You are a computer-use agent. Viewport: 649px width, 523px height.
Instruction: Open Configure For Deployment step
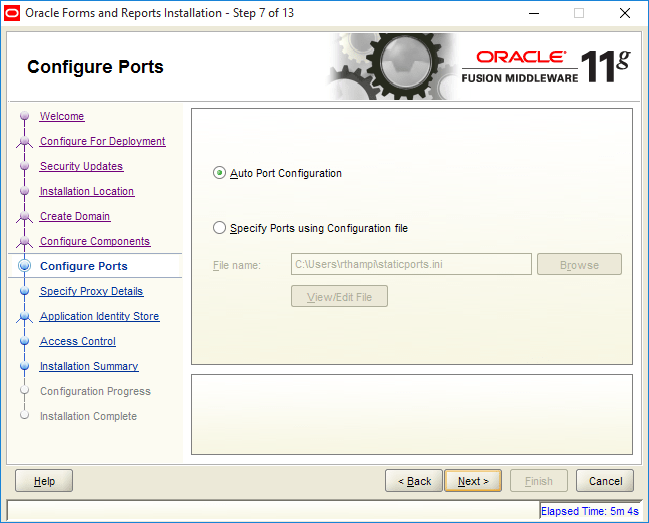point(103,141)
